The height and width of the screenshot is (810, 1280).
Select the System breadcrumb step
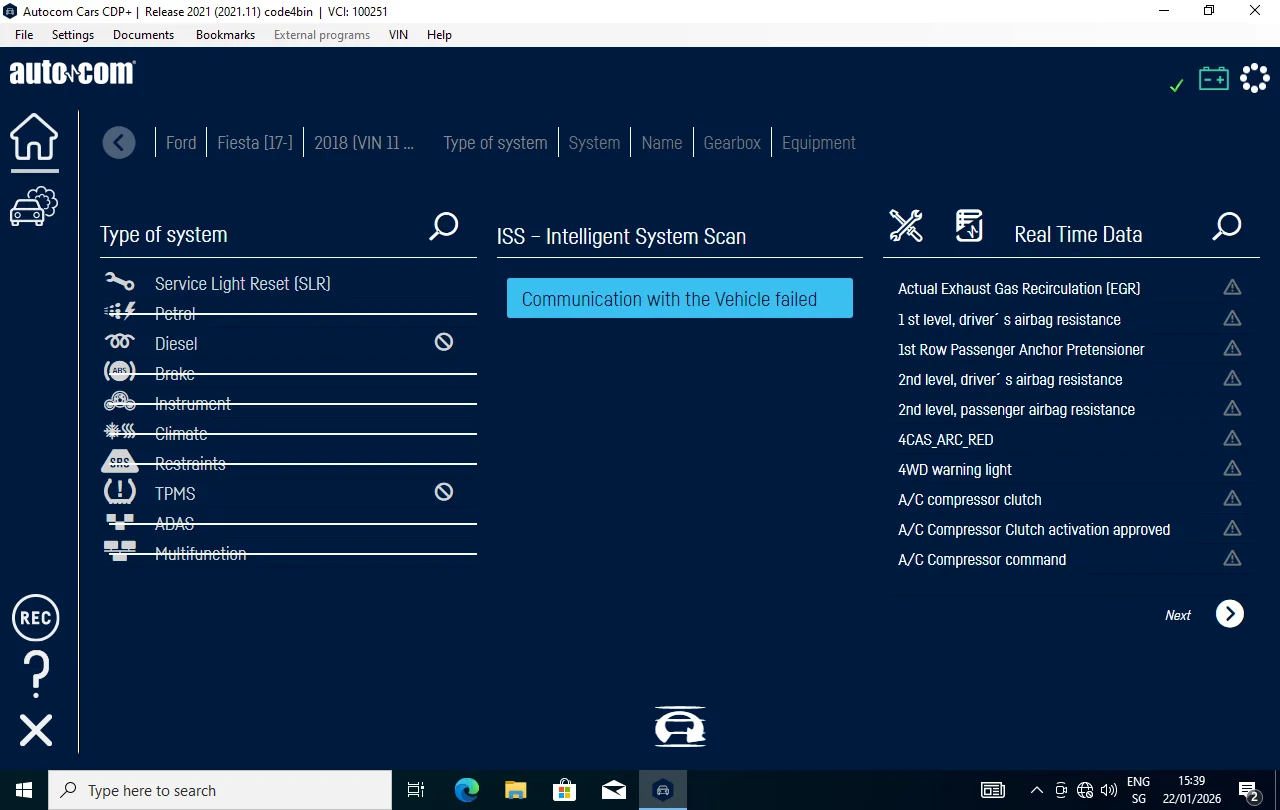594,143
